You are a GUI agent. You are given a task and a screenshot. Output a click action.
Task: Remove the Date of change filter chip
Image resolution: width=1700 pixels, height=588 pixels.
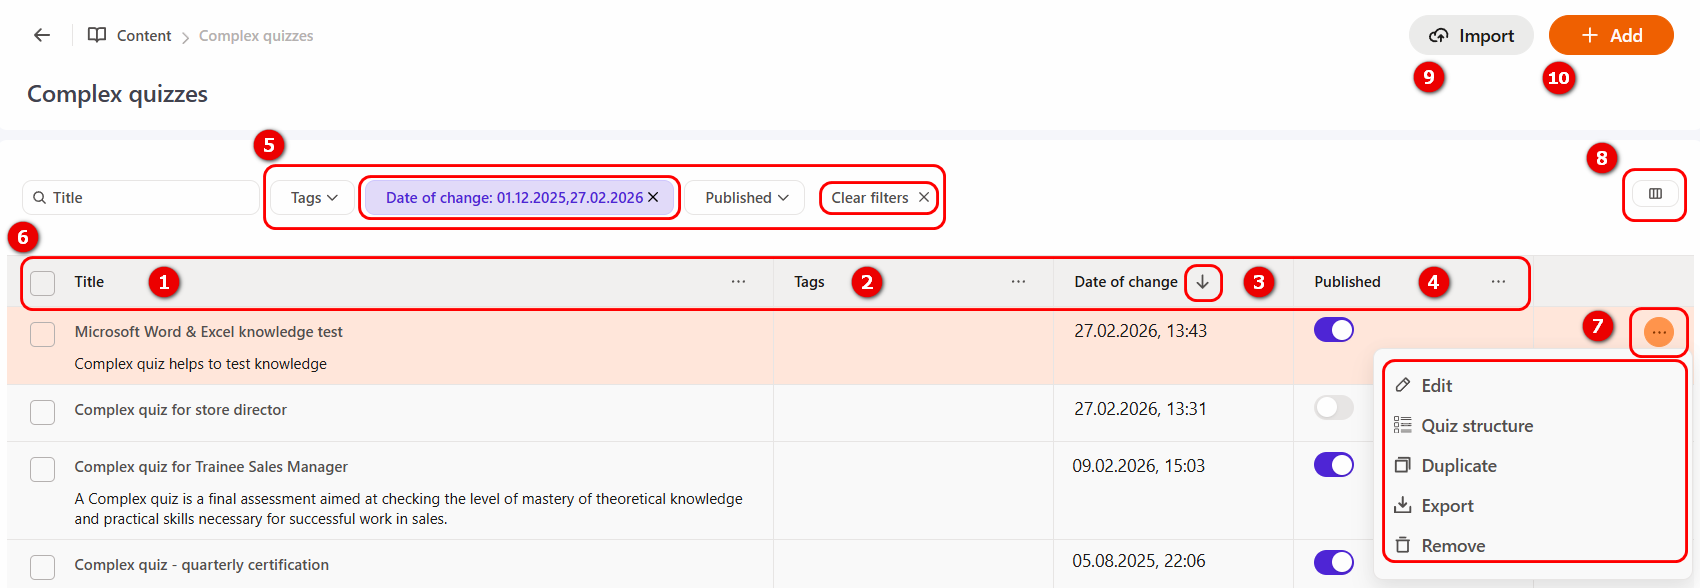(x=653, y=198)
